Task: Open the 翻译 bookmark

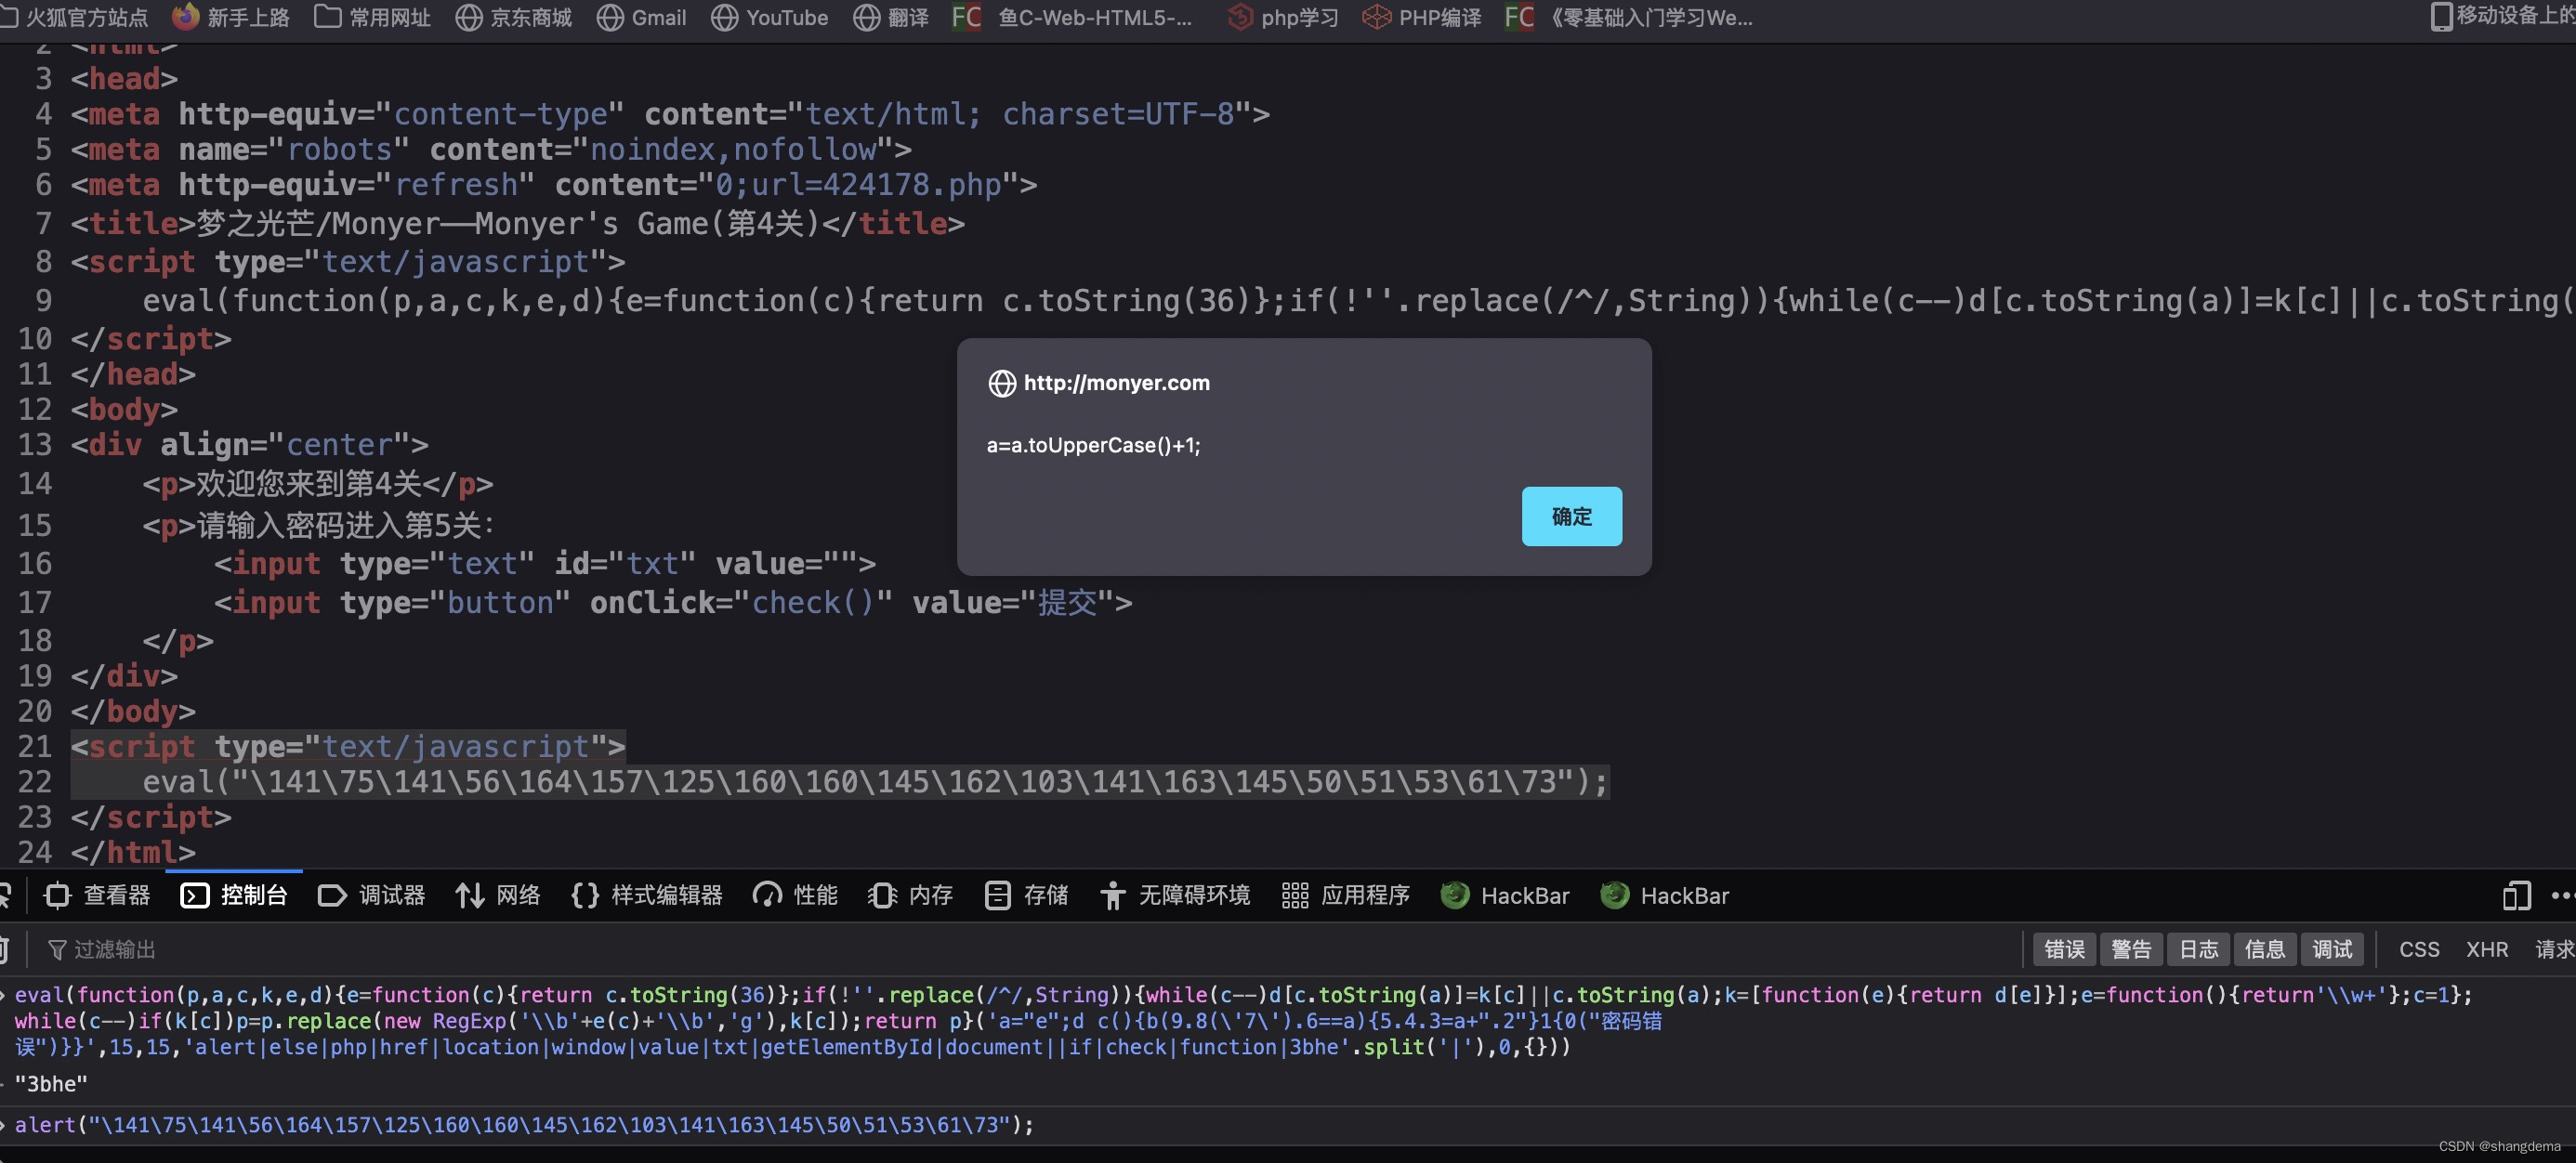Action: coord(891,17)
